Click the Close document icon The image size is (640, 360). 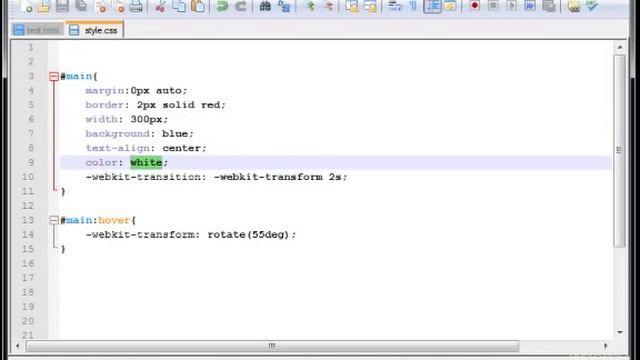100,6
